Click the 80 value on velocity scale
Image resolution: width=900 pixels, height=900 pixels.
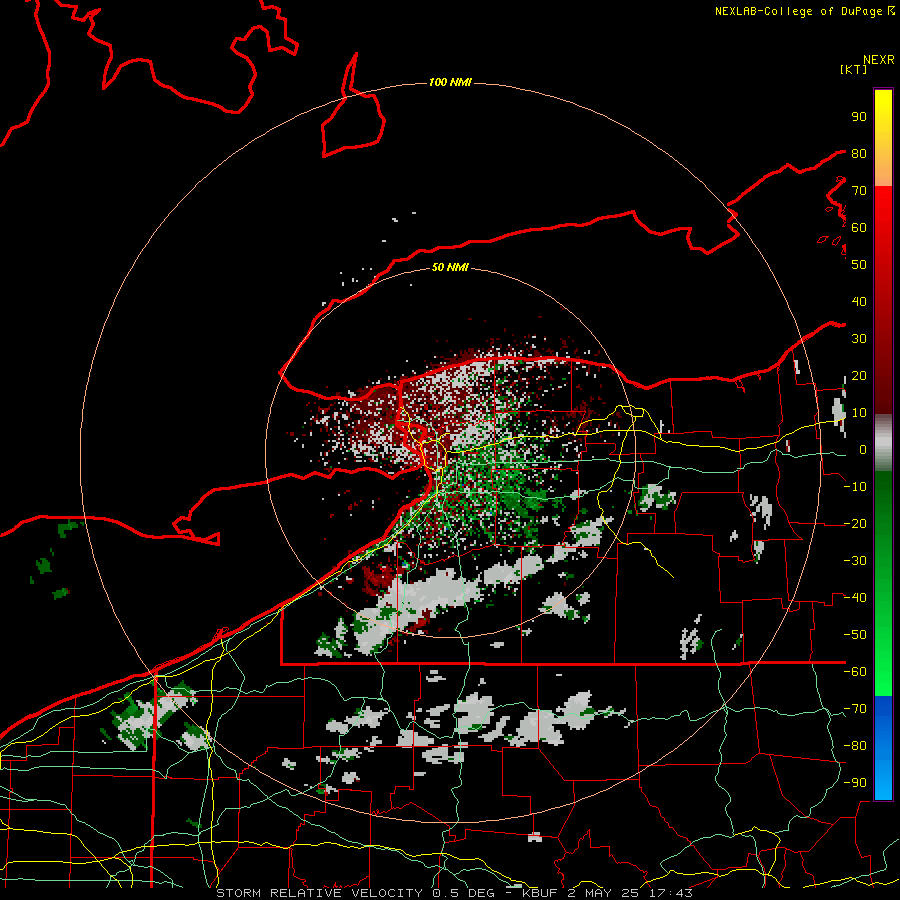(859, 153)
